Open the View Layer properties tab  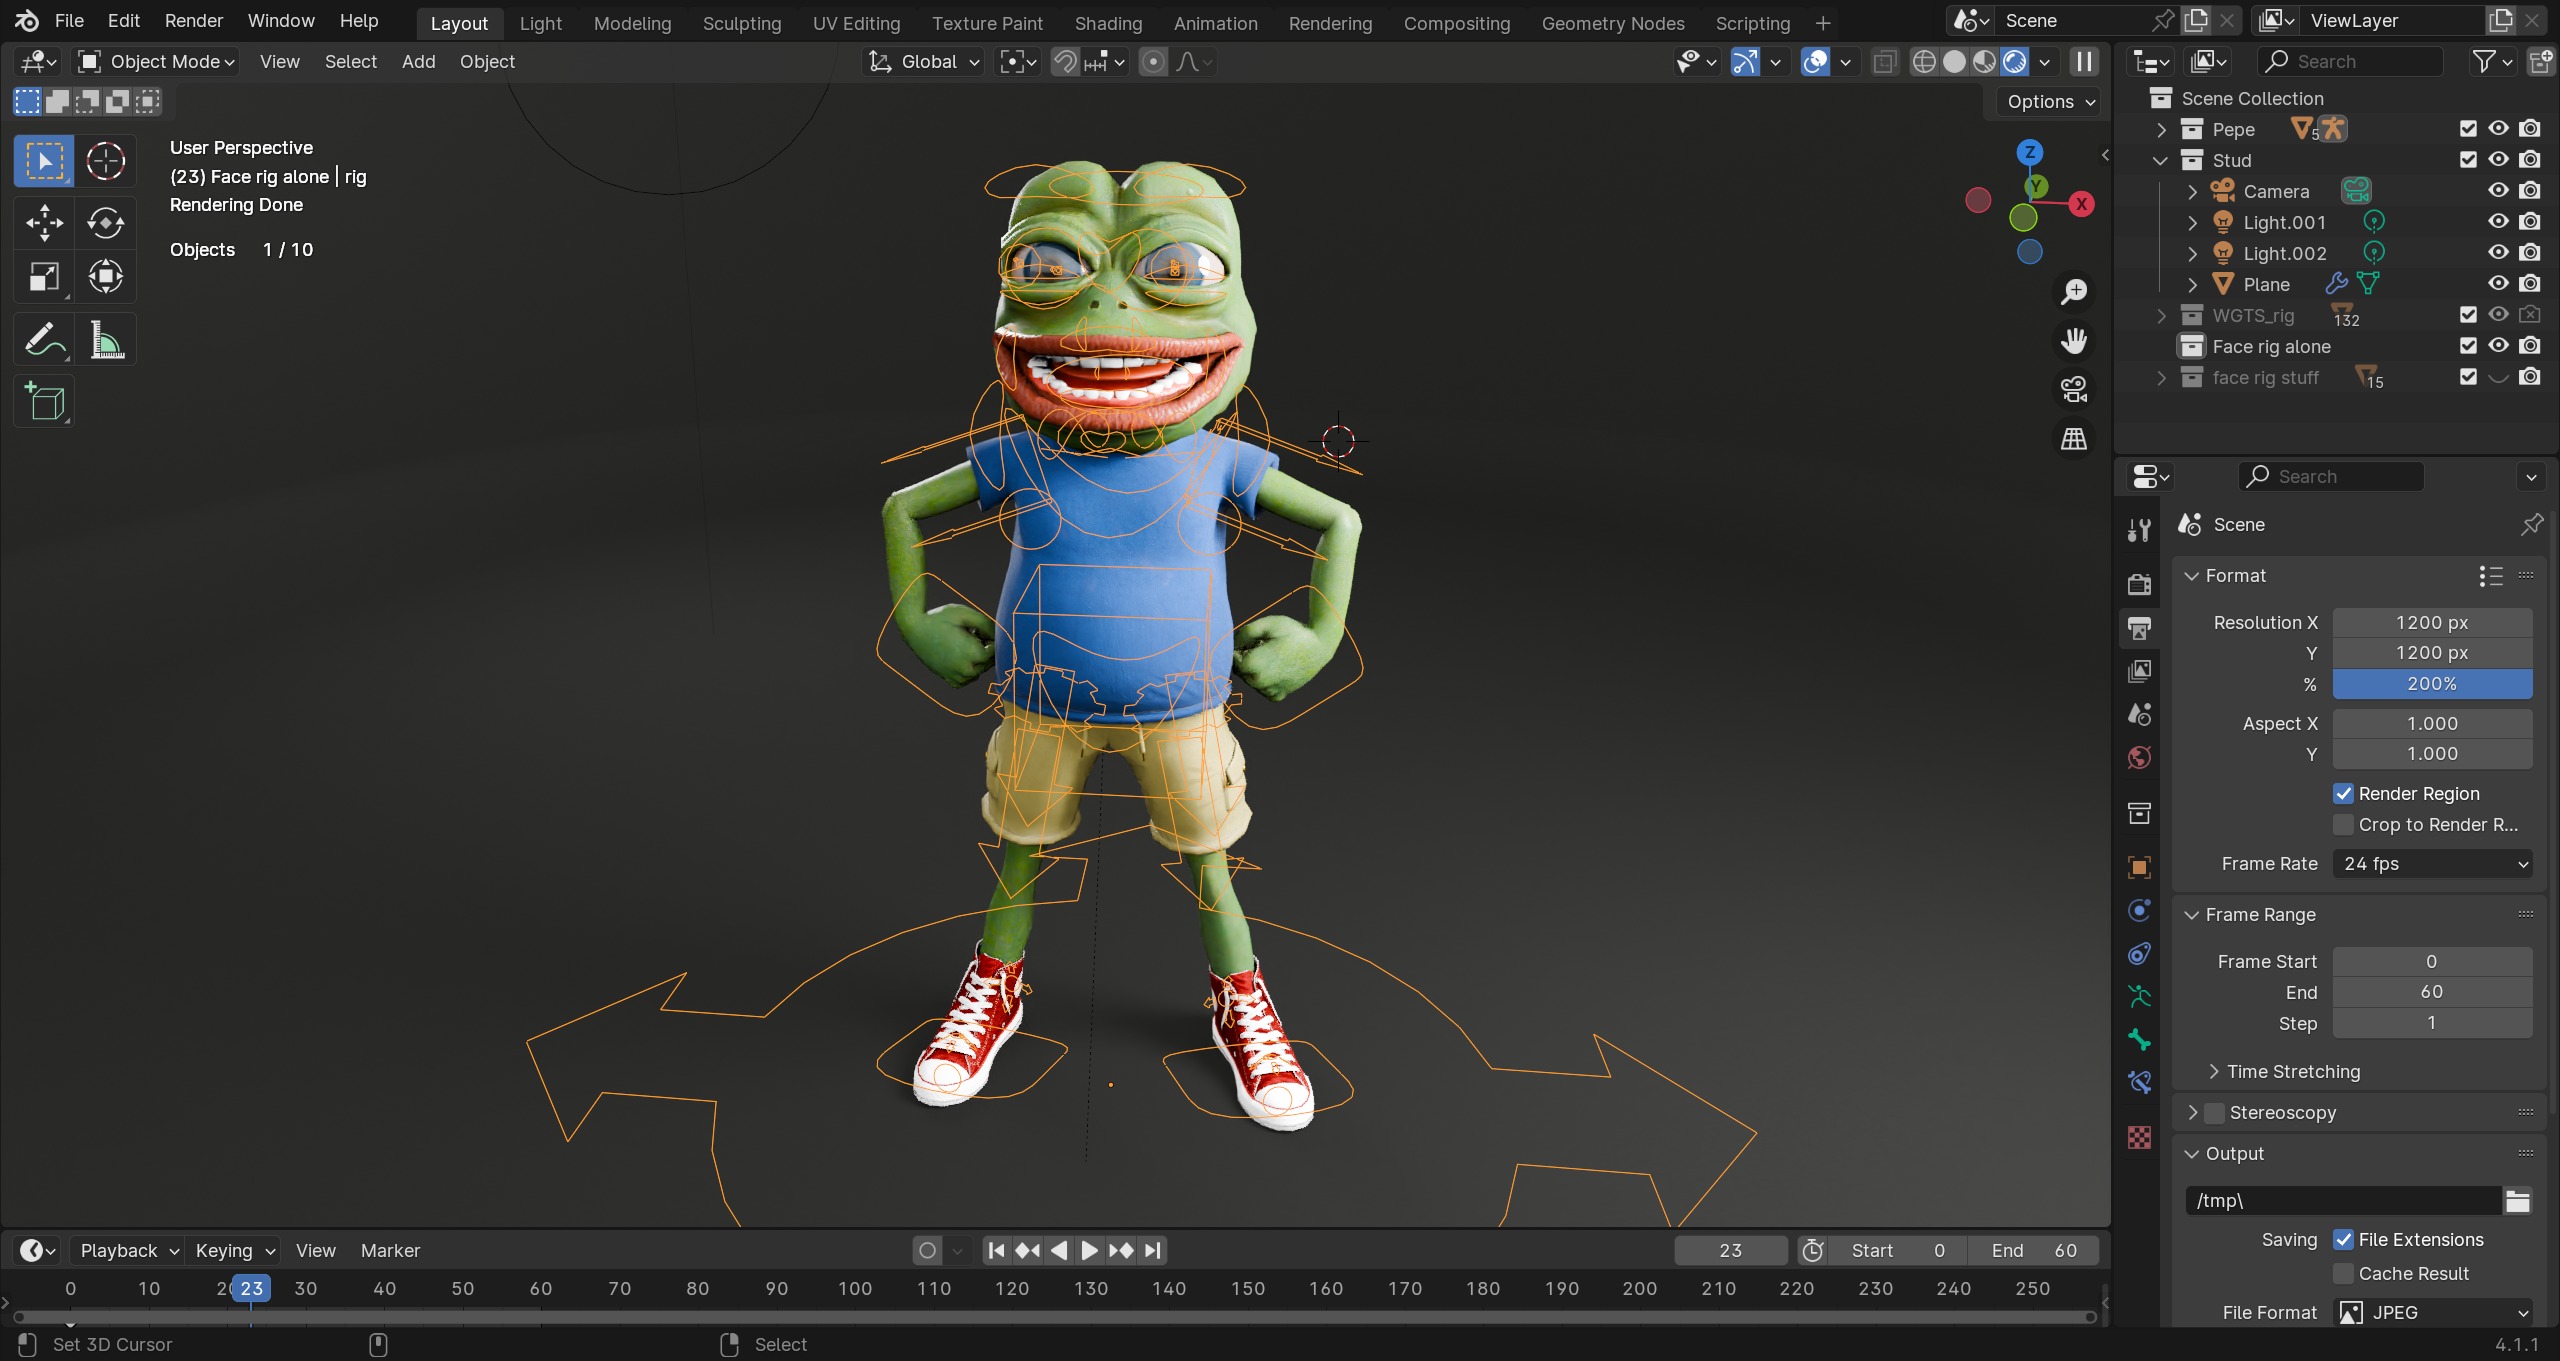(2139, 671)
